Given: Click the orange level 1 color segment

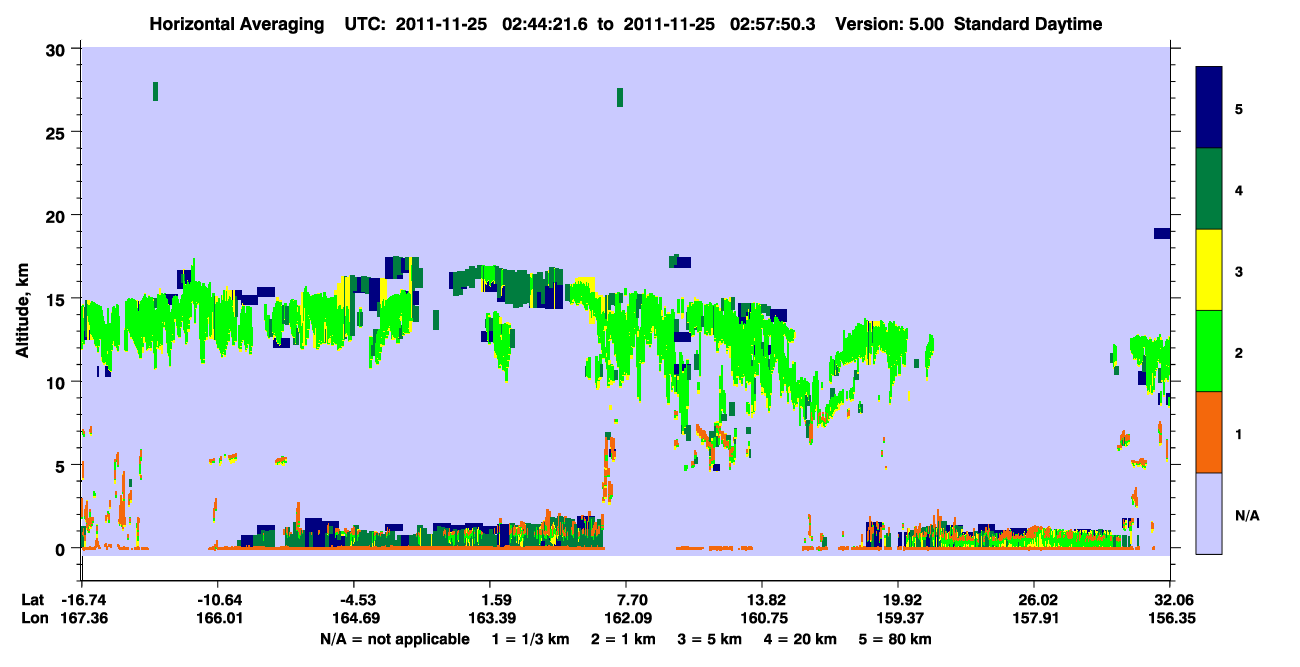Looking at the screenshot, I should [x=1209, y=432].
